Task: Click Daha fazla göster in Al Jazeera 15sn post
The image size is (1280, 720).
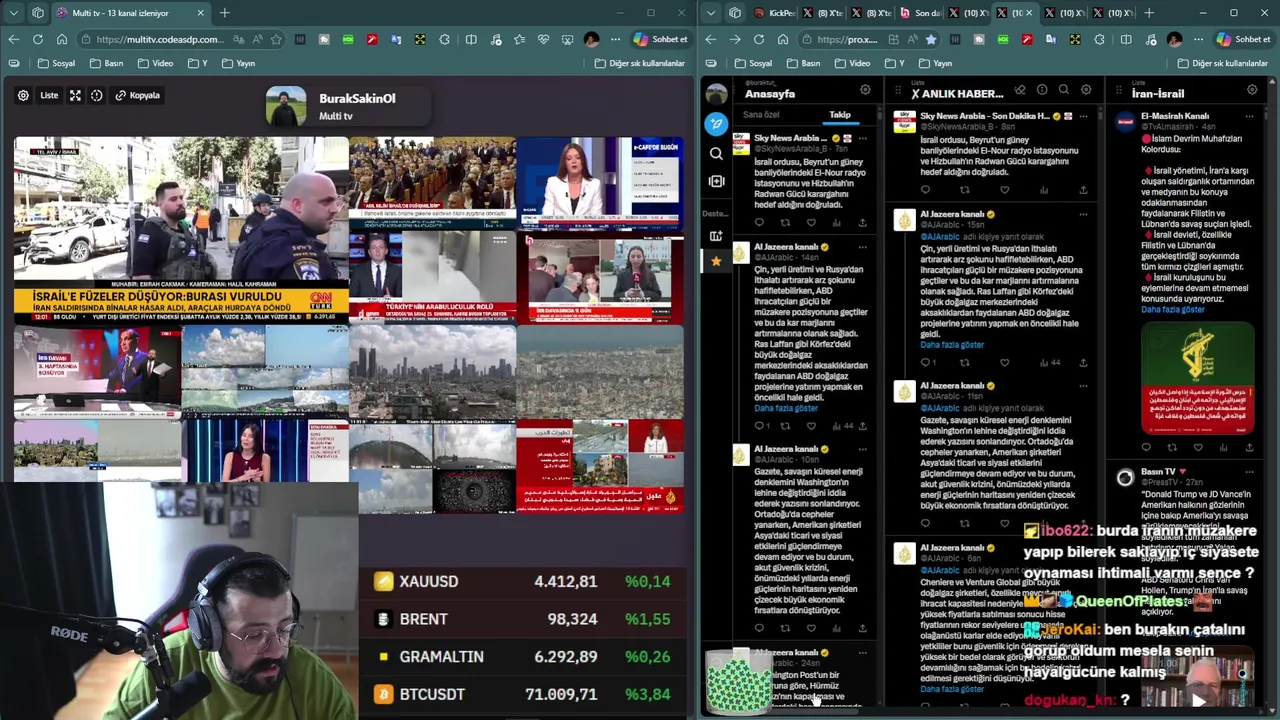Action: point(952,344)
